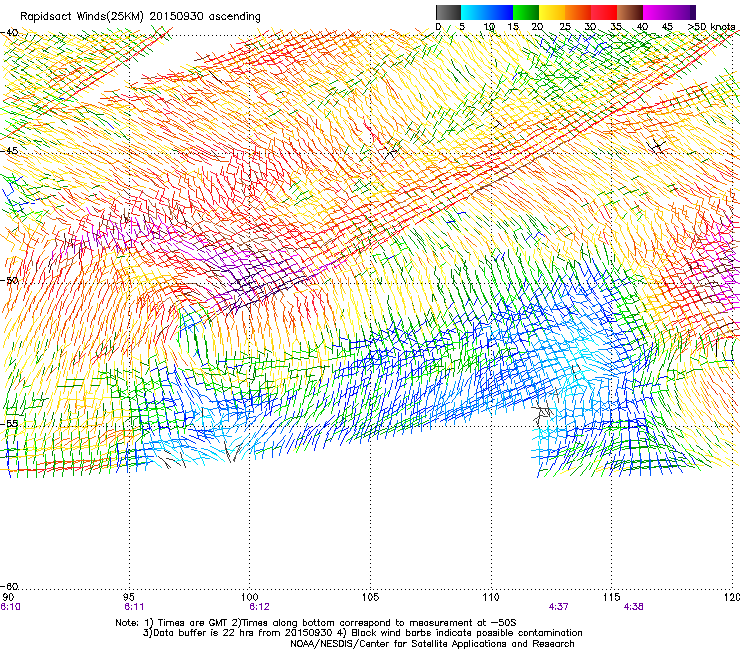Select the red 30-35 knots legend swatch
Viewport: 740px width, 650px height.
tap(604, 12)
